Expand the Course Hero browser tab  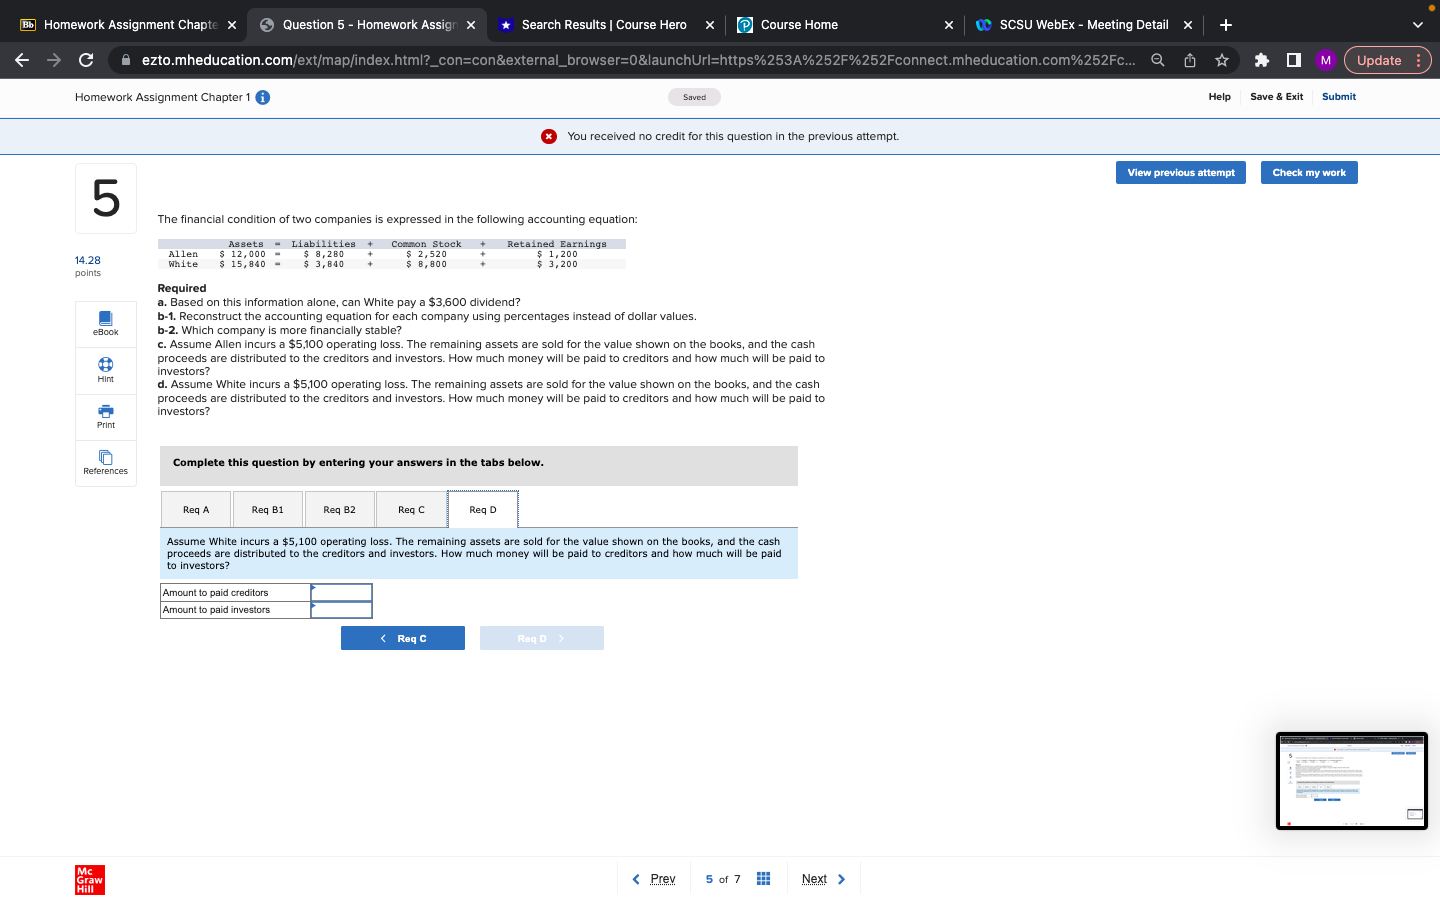pyautogui.click(x=600, y=24)
